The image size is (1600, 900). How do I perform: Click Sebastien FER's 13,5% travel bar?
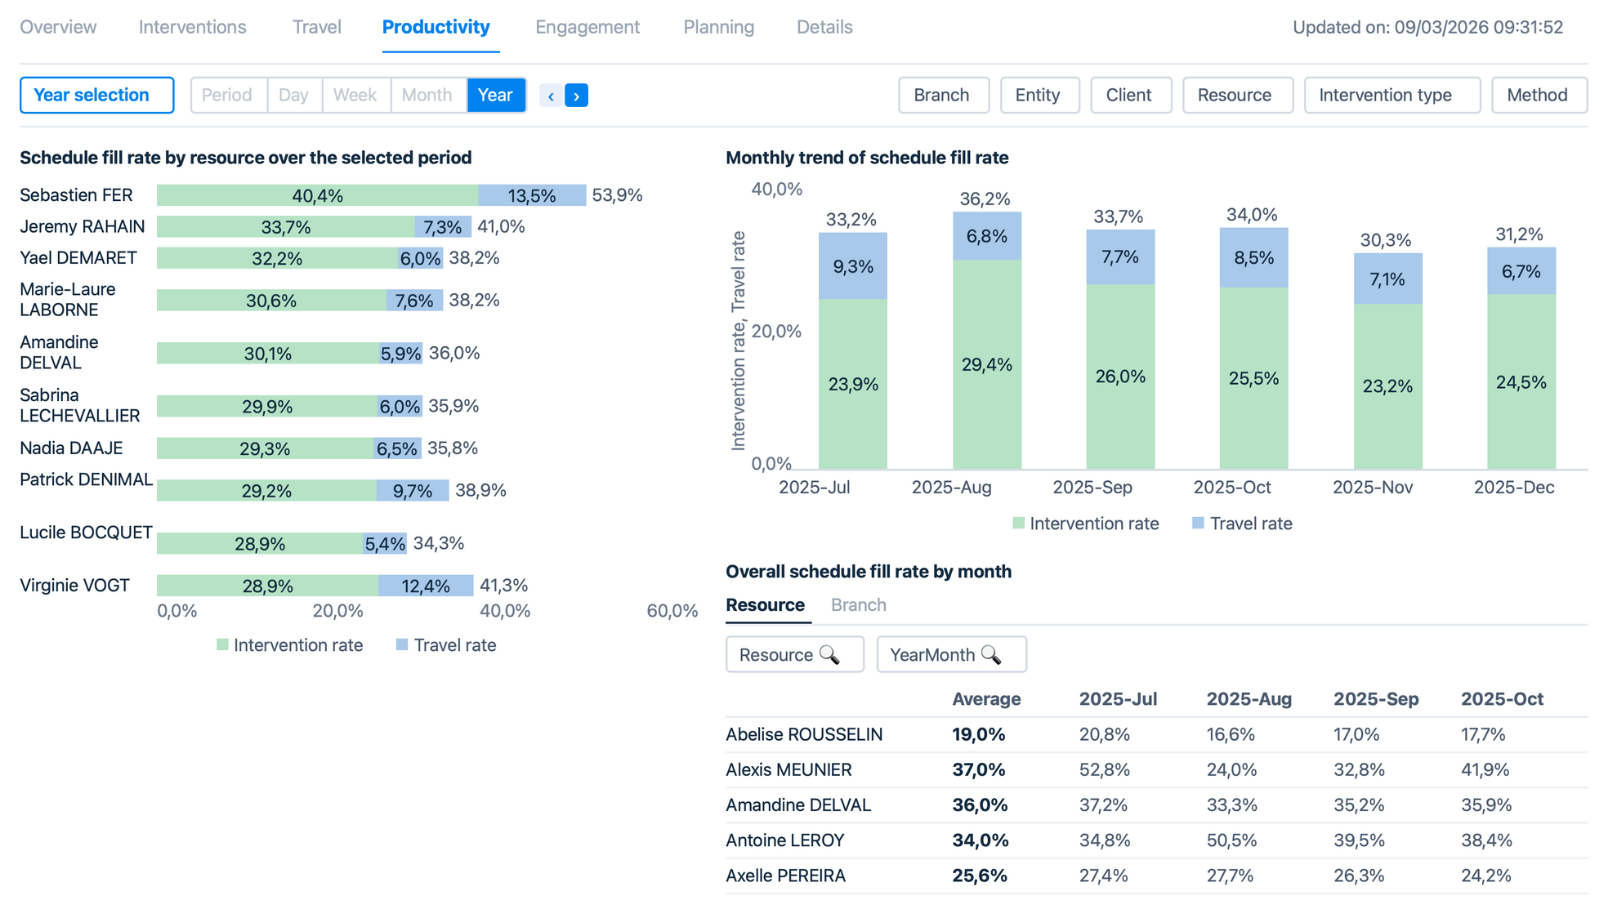pyautogui.click(x=532, y=195)
